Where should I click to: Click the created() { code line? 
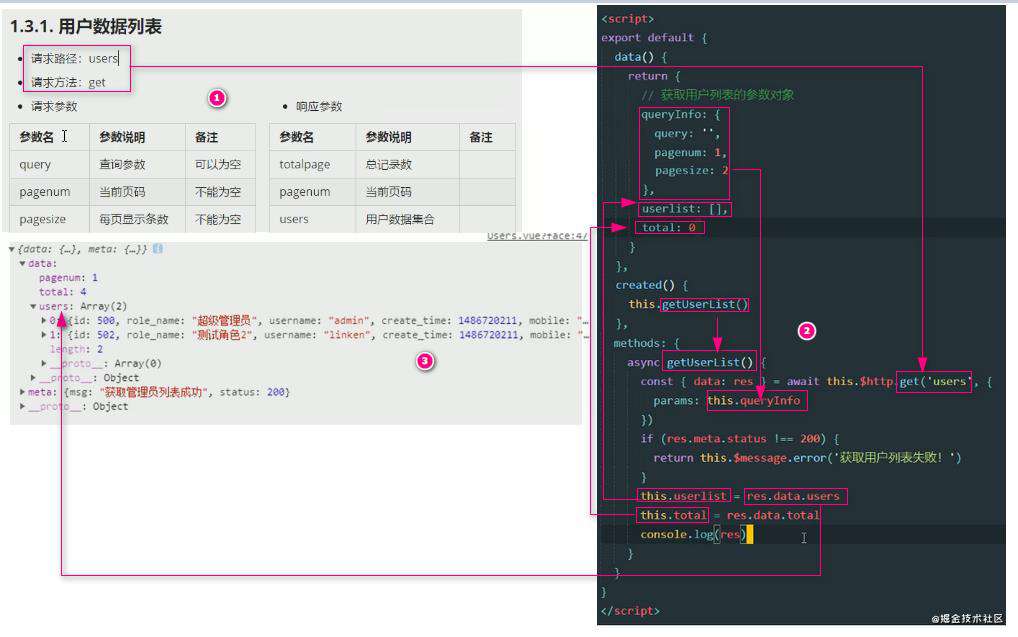[651, 285]
